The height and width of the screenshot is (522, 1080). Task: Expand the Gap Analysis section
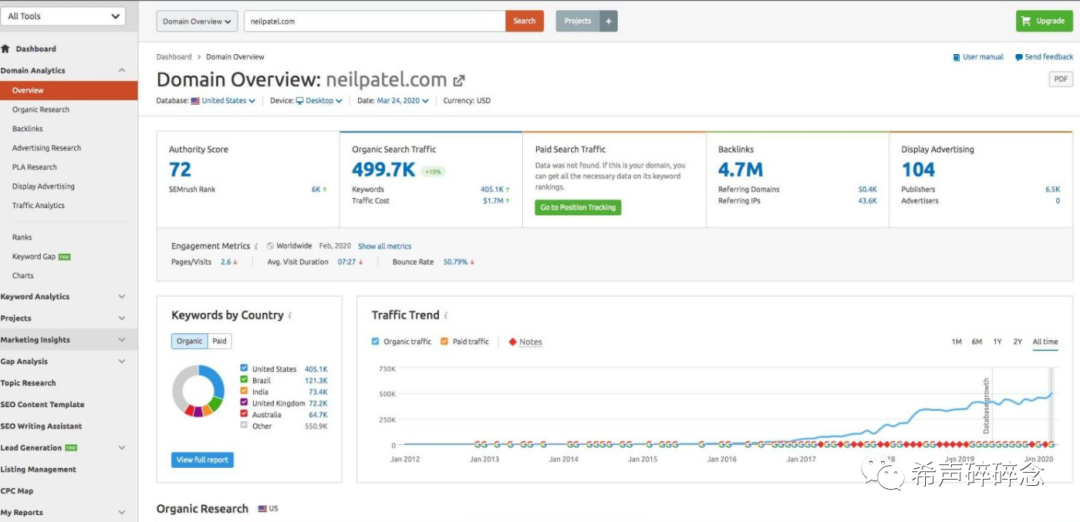pos(122,362)
